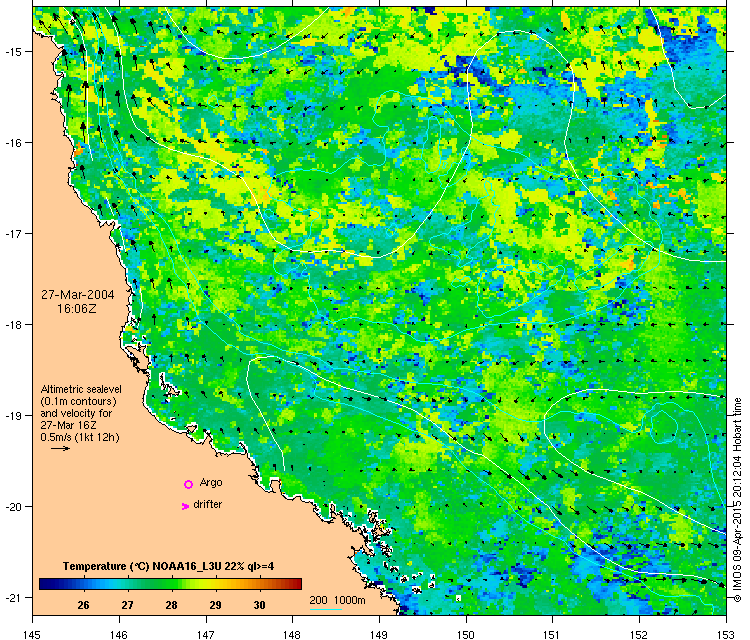Click the Temperature NOAA16_L3U title text
Viewport: 750px width, 640px height.
(x=168, y=566)
